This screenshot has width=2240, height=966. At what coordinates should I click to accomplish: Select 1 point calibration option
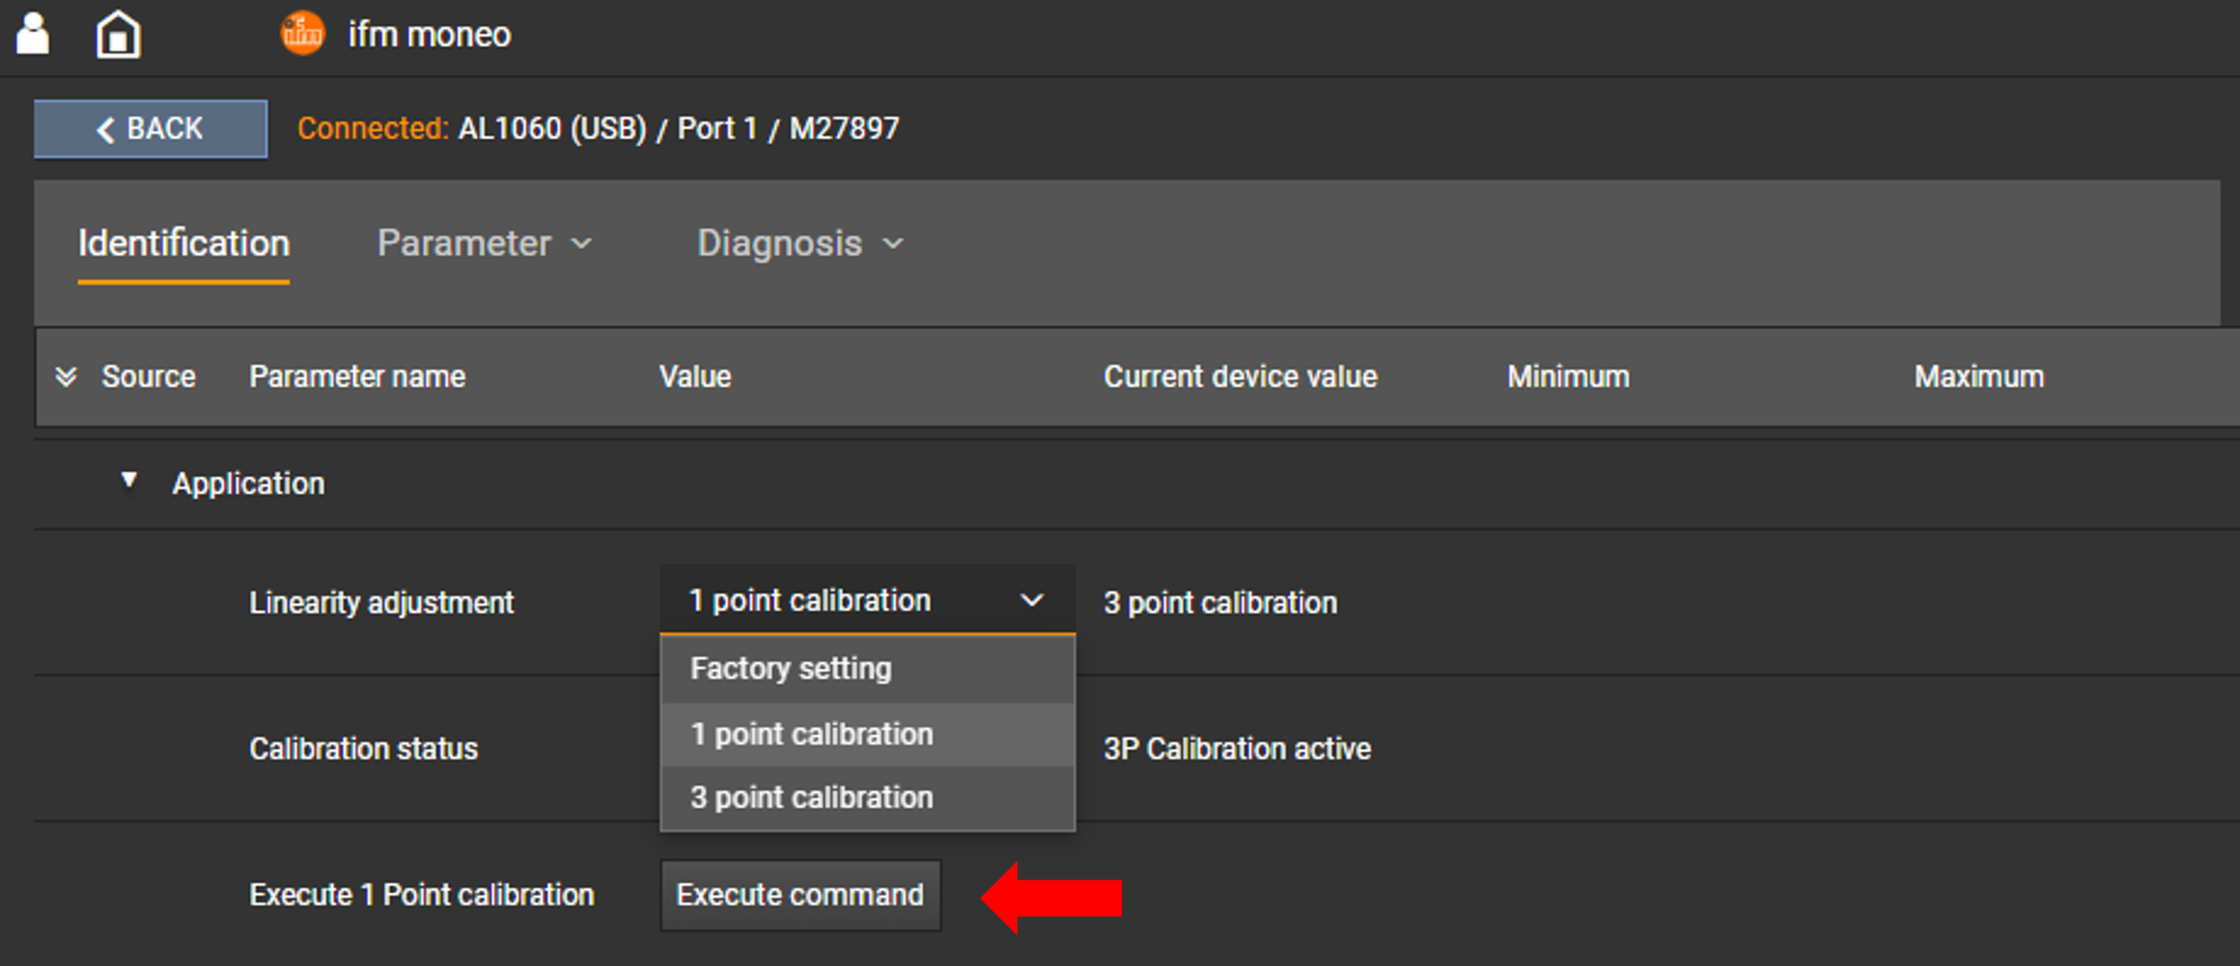(812, 733)
